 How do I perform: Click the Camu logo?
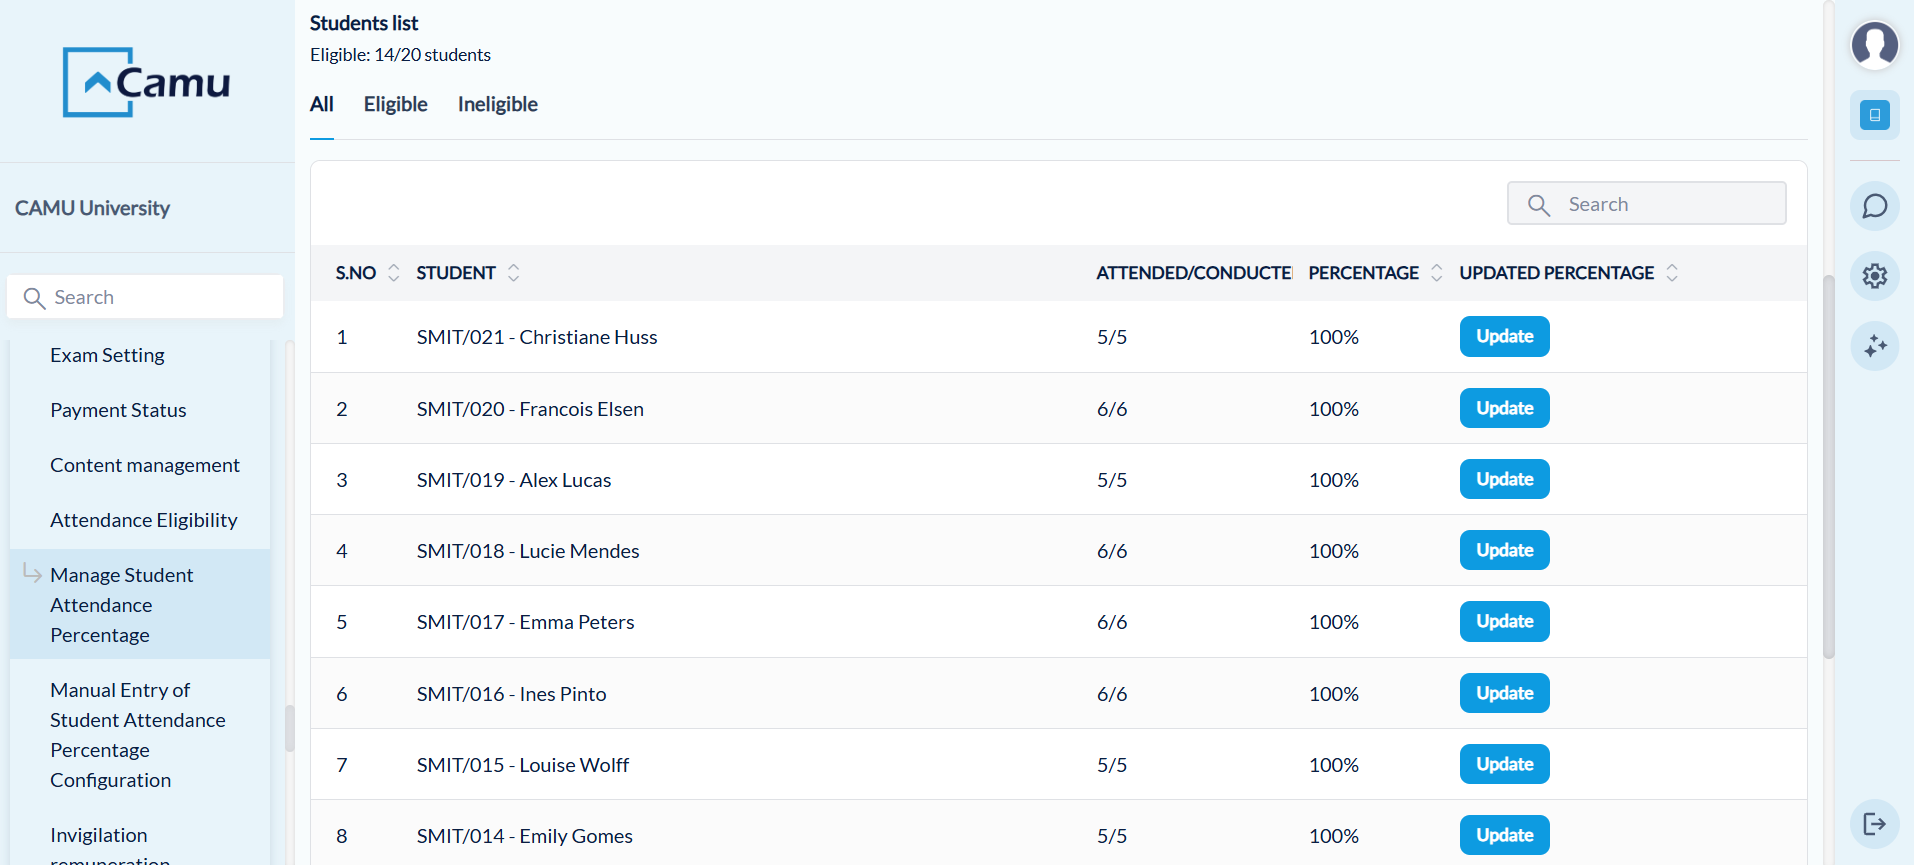pos(147,82)
